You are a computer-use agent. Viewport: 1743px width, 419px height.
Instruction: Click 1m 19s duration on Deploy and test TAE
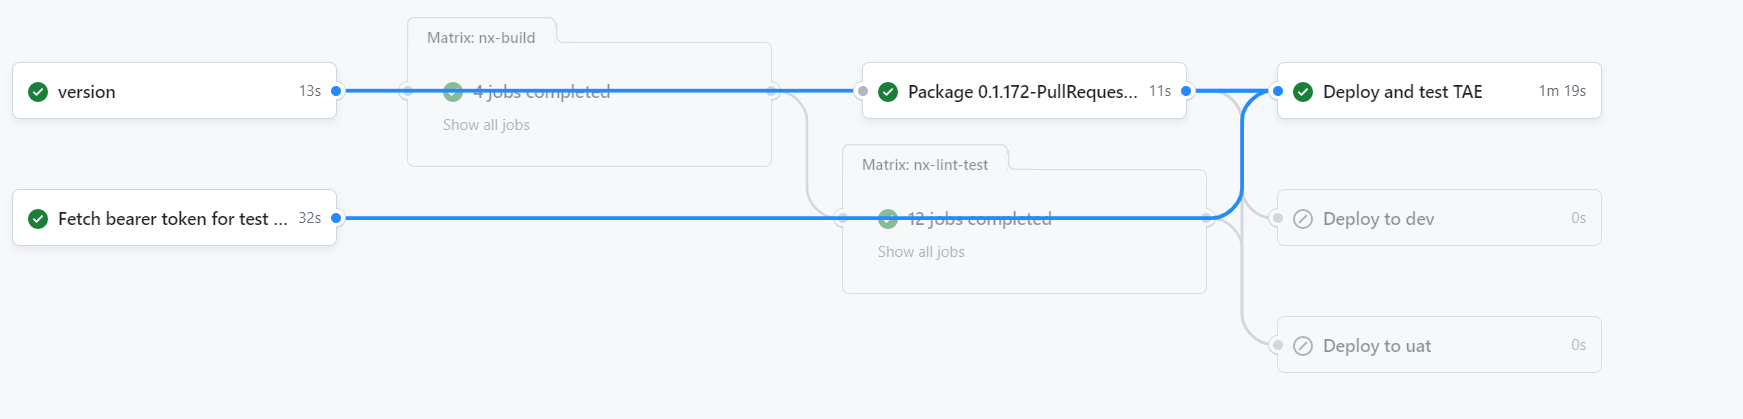pos(1562,91)
